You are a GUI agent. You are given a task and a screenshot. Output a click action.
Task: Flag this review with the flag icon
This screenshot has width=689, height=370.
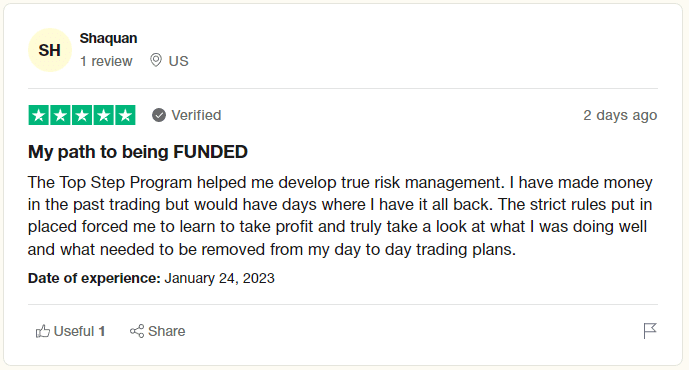pos(650,331)
